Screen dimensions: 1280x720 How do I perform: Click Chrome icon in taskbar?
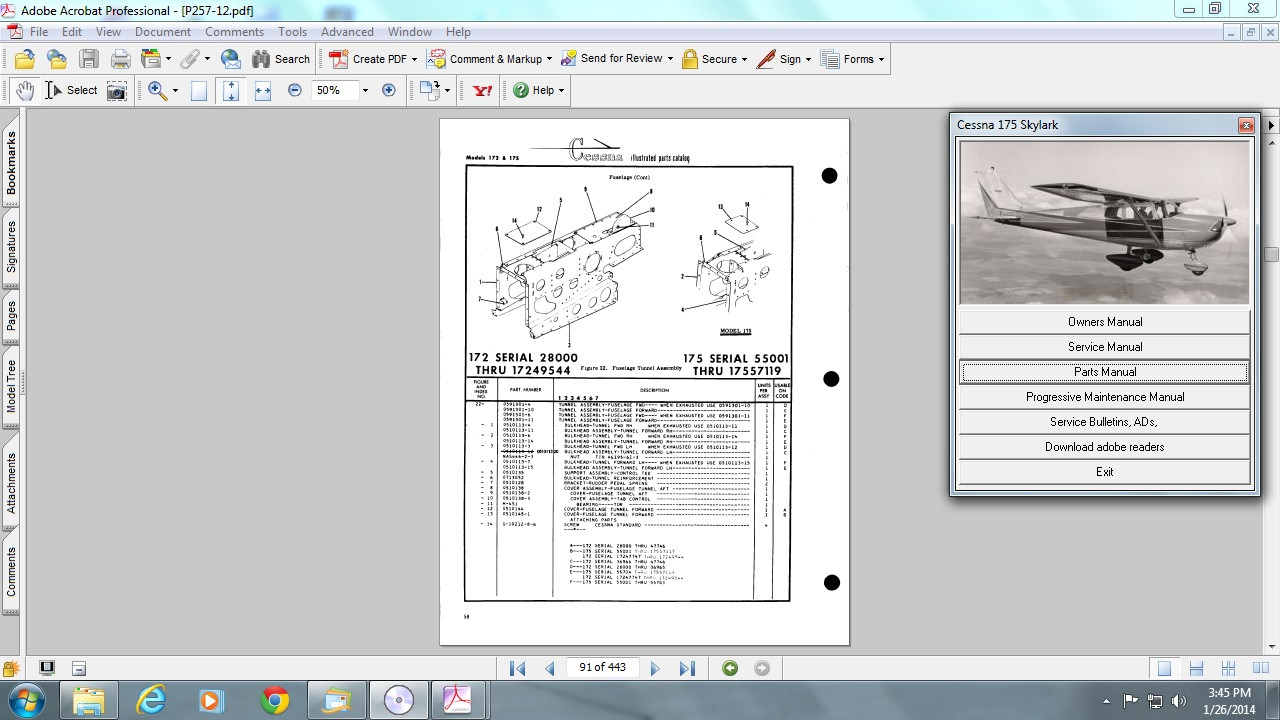tap(275, 700)
